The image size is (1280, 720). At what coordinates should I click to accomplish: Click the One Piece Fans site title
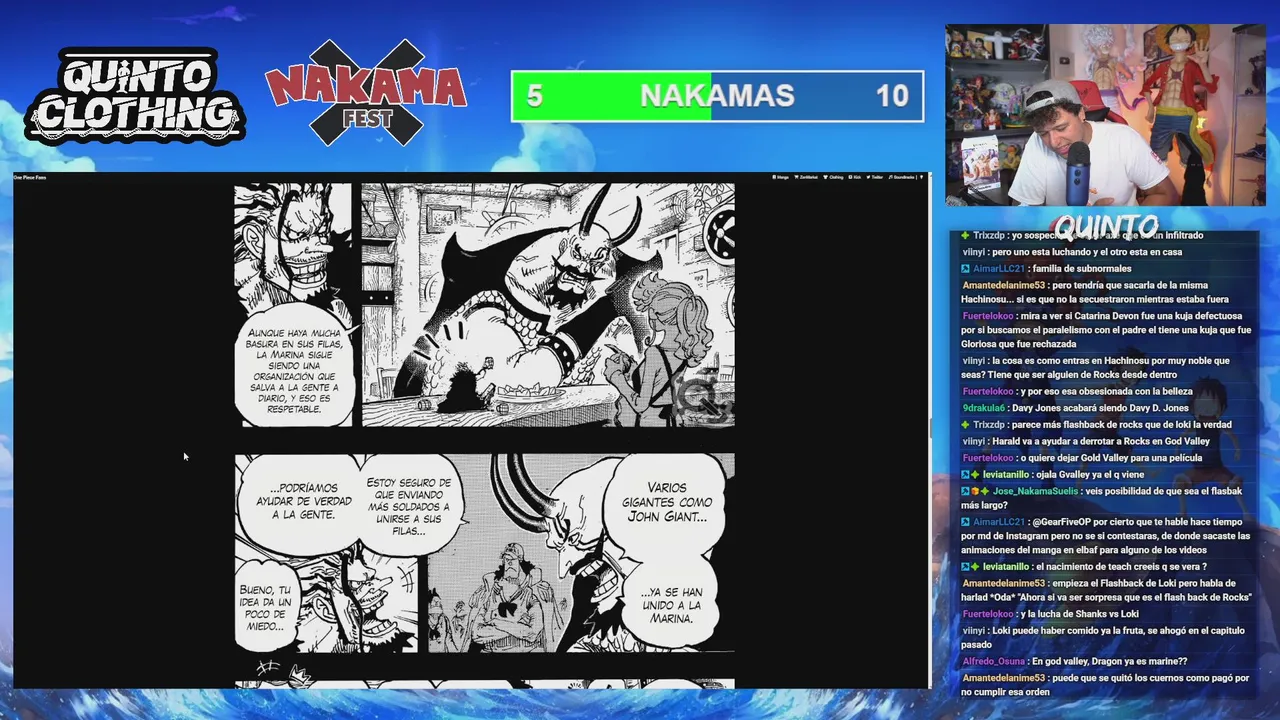click(29, 177)
